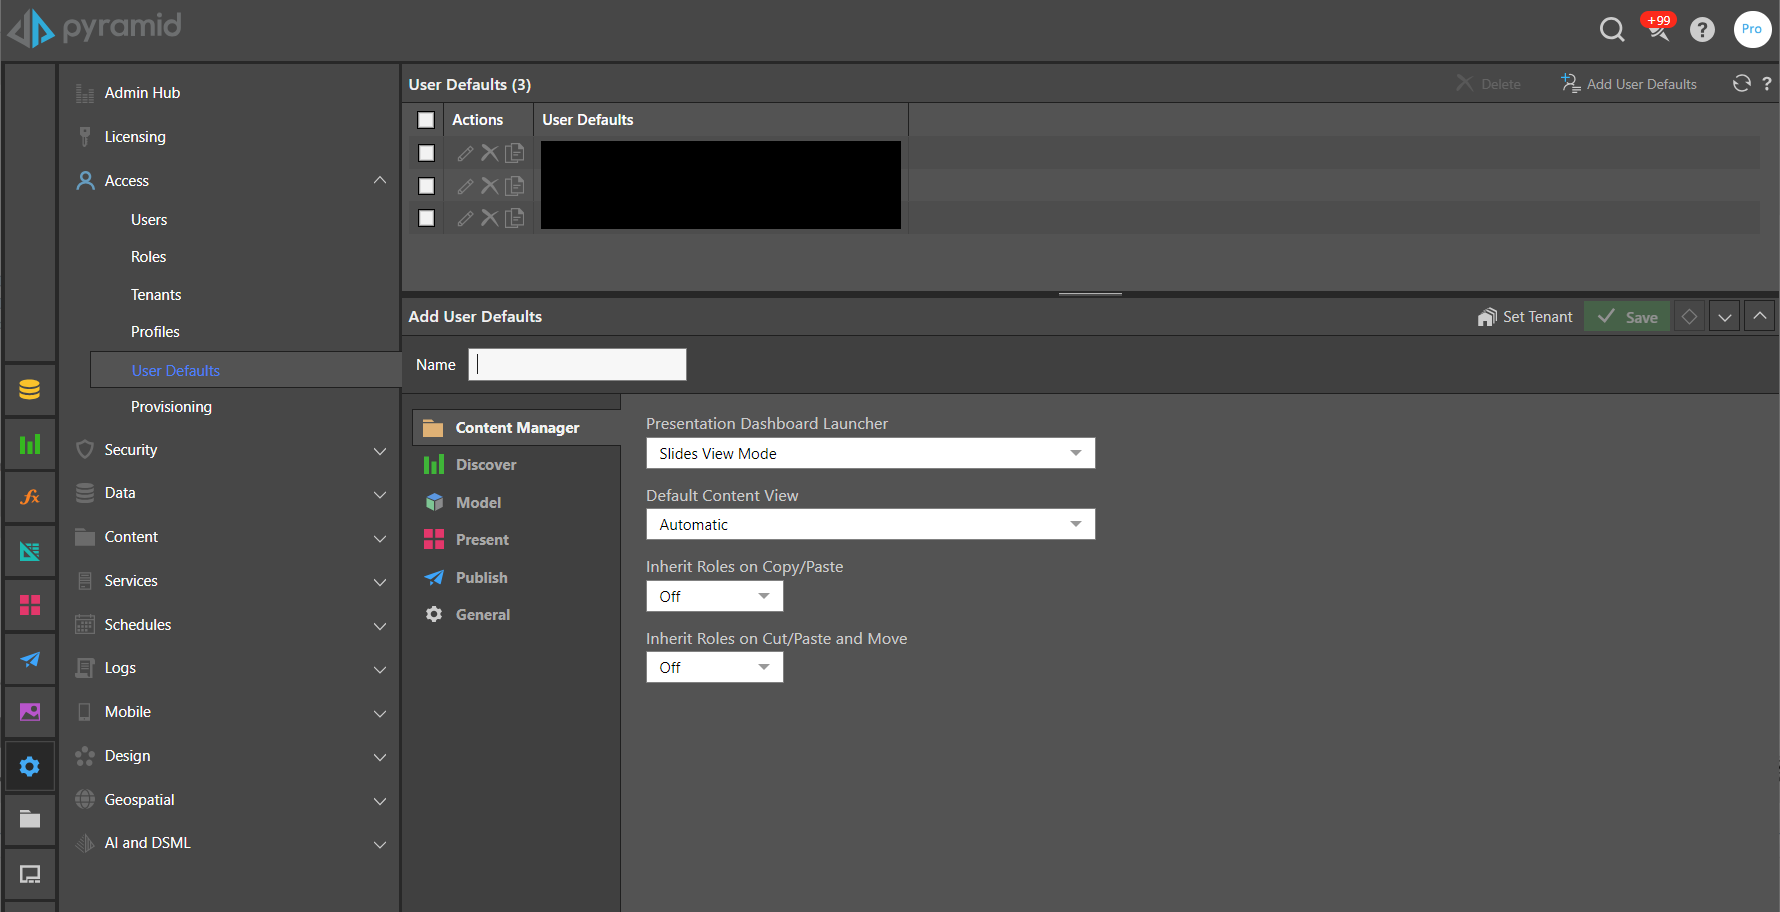This screenshot has height=912, width=1780.
Task: Click into the Name input field
Action: (x=577, y=365)
